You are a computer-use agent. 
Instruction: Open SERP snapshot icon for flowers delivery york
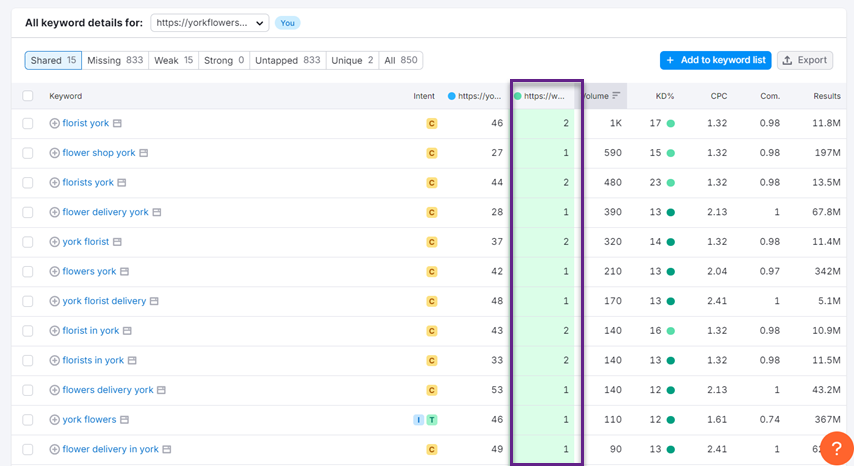[x=161, y=390]
